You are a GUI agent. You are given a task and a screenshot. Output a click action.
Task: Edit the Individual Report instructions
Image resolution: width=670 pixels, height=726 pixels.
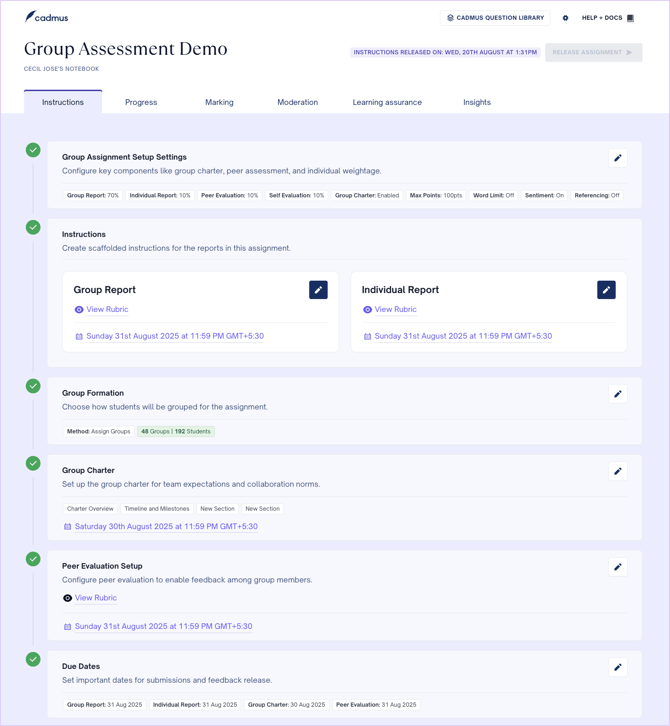(606, 290)
